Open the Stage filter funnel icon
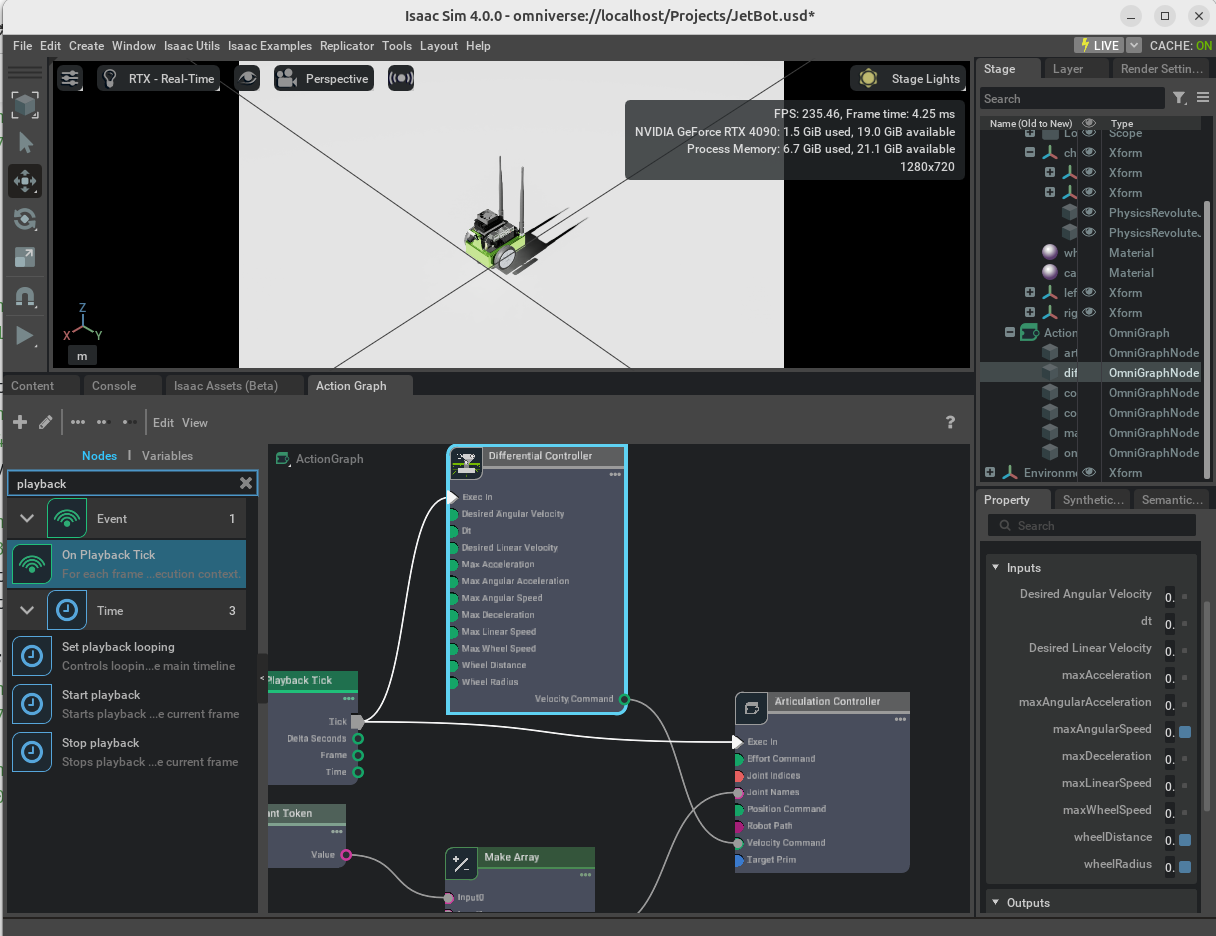This screenshot has height=936, width=1216. (1180, 98)
